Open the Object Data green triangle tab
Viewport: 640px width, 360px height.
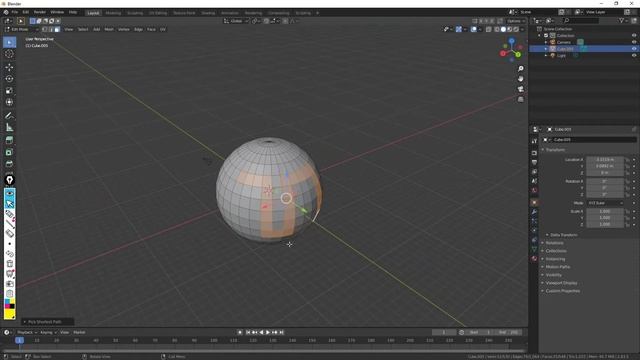coord(534,249)
